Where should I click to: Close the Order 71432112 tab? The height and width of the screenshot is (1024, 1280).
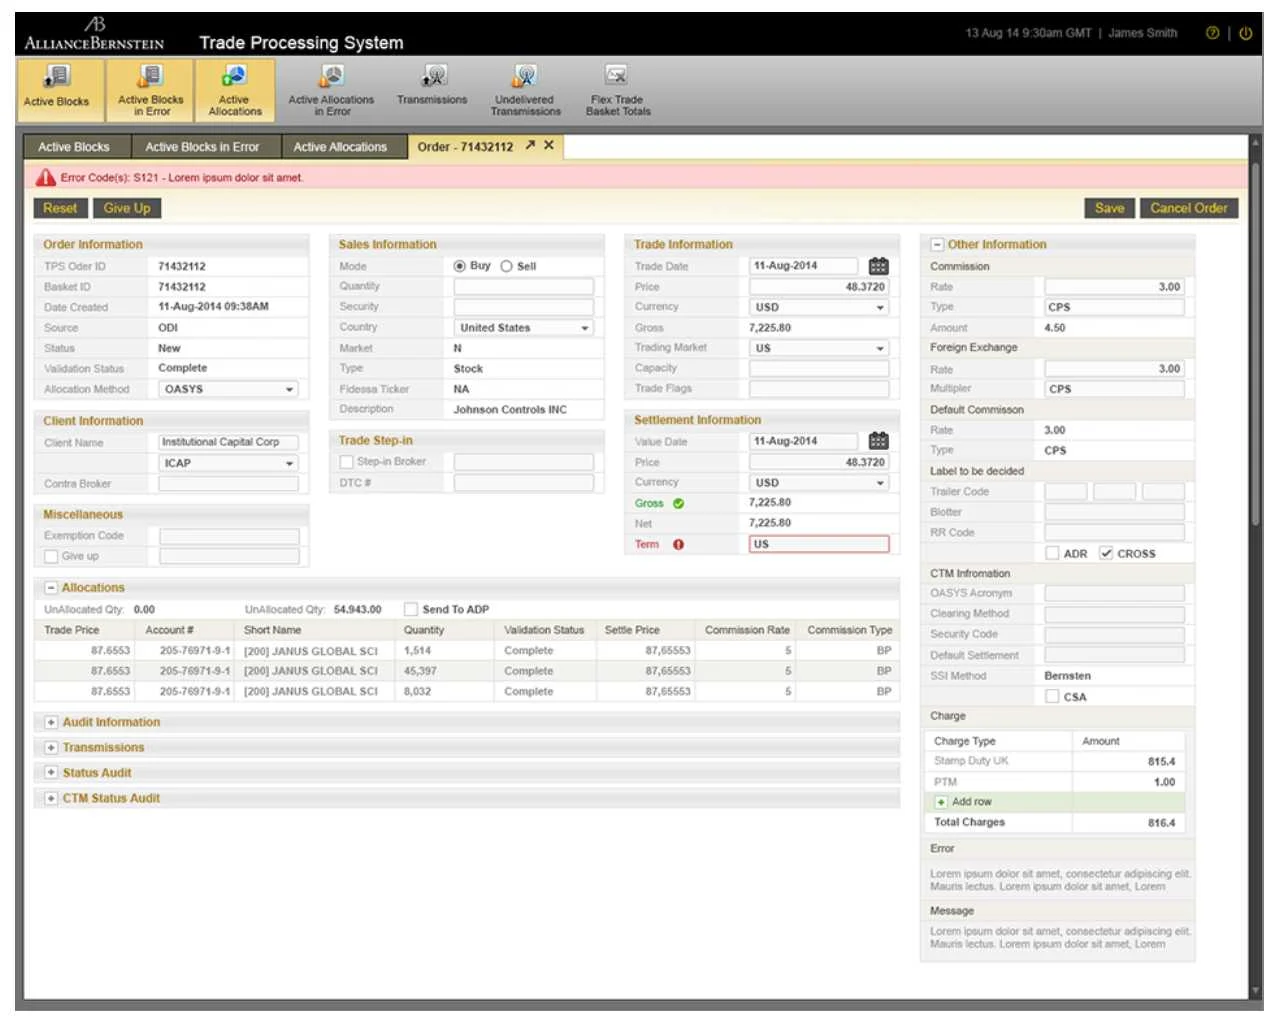coord(549,145)
